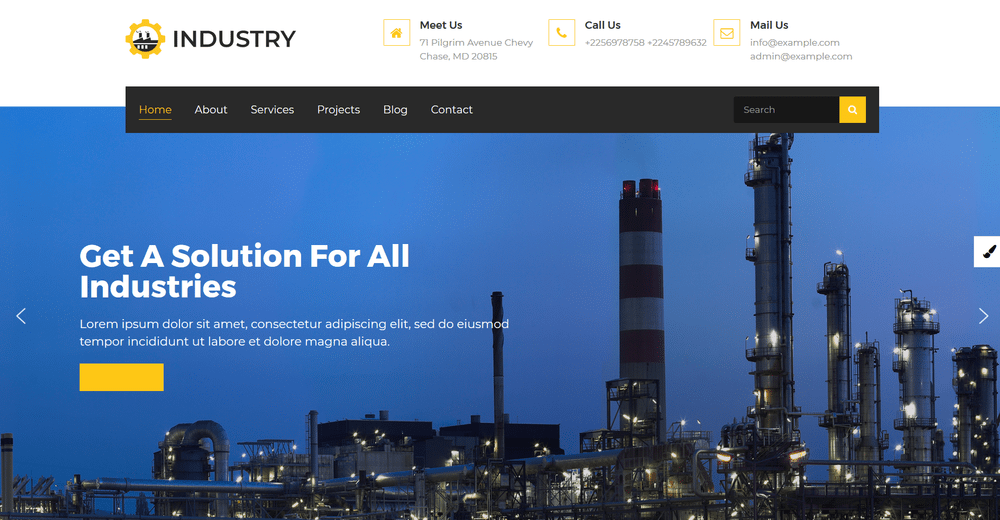Click the phone icon beside Call Us
The height and width of the screenshot is (520, 1000).
(561, 33)
